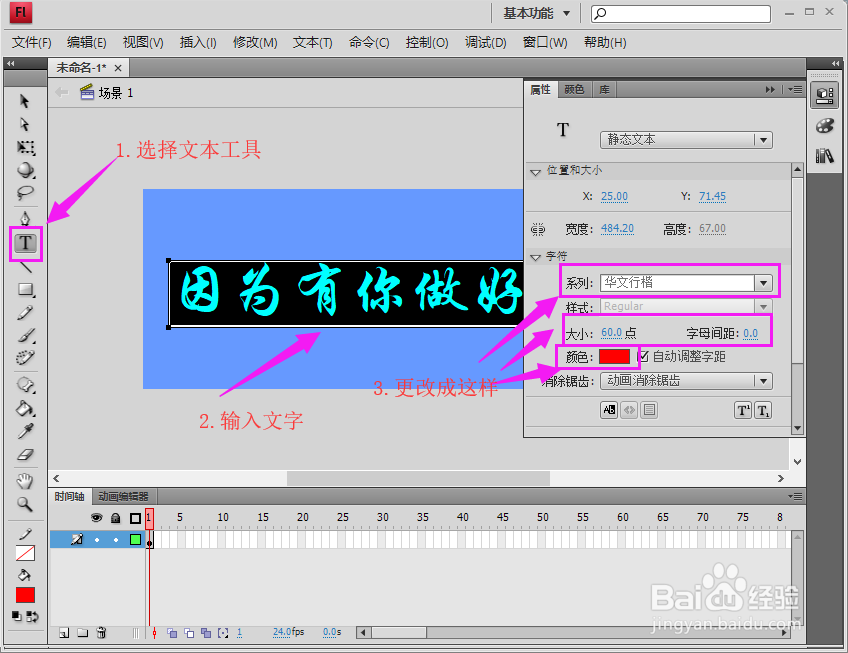Select the Lasso tool

click(25, 193)
